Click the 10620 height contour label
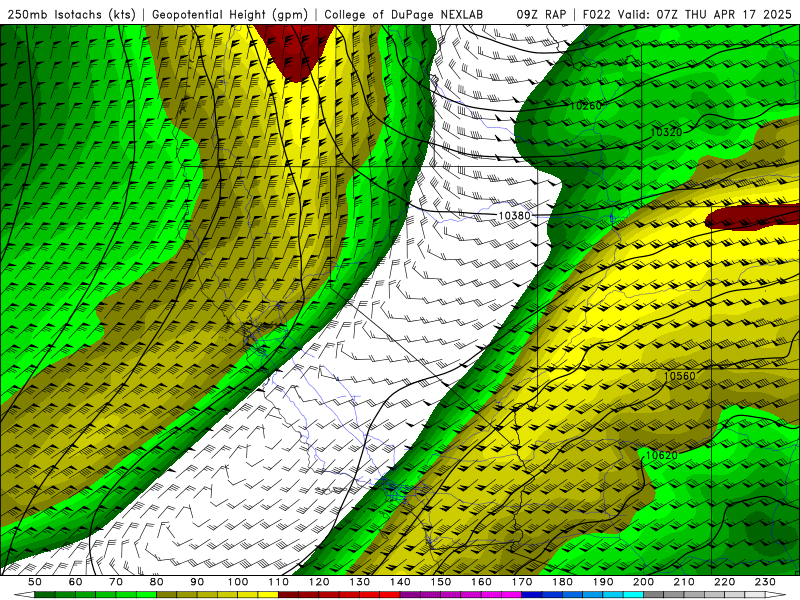This screenshot has width=800, height=600. pyautogui.click(x=662, y=456)
